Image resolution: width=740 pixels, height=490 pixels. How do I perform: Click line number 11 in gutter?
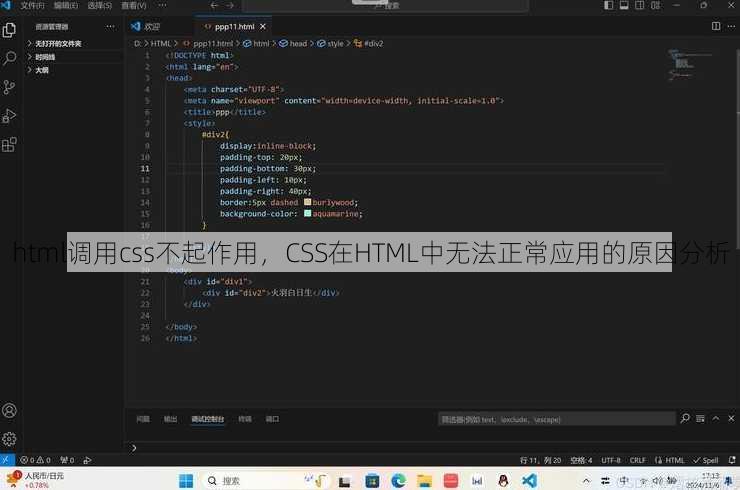145,169
